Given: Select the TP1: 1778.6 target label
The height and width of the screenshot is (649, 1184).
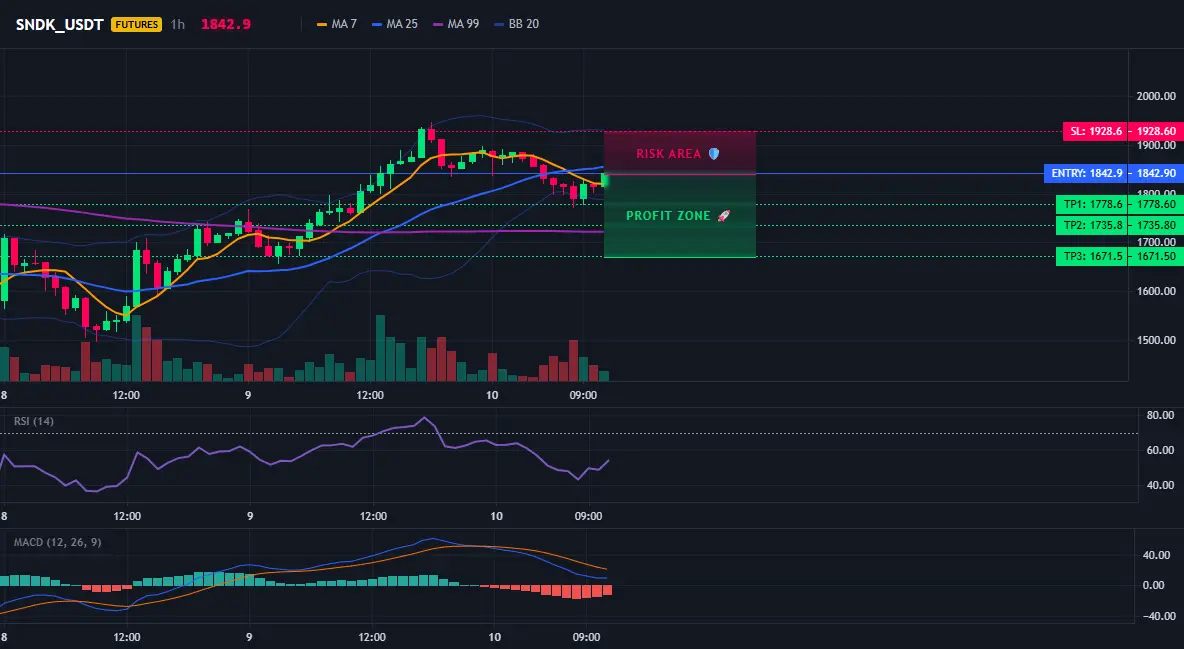Looking at the screenshot, I should pyautogui.click(x=1093, y=204).
